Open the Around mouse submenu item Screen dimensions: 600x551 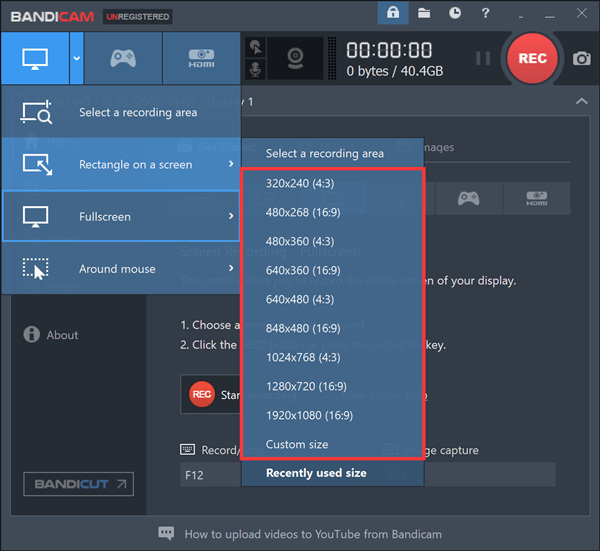click(x=121, y=268)
